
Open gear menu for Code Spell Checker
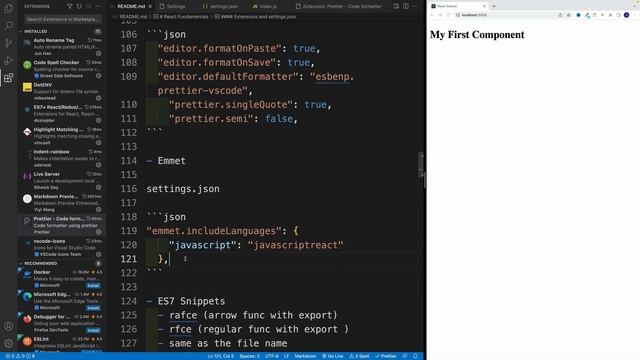point(98,76)
